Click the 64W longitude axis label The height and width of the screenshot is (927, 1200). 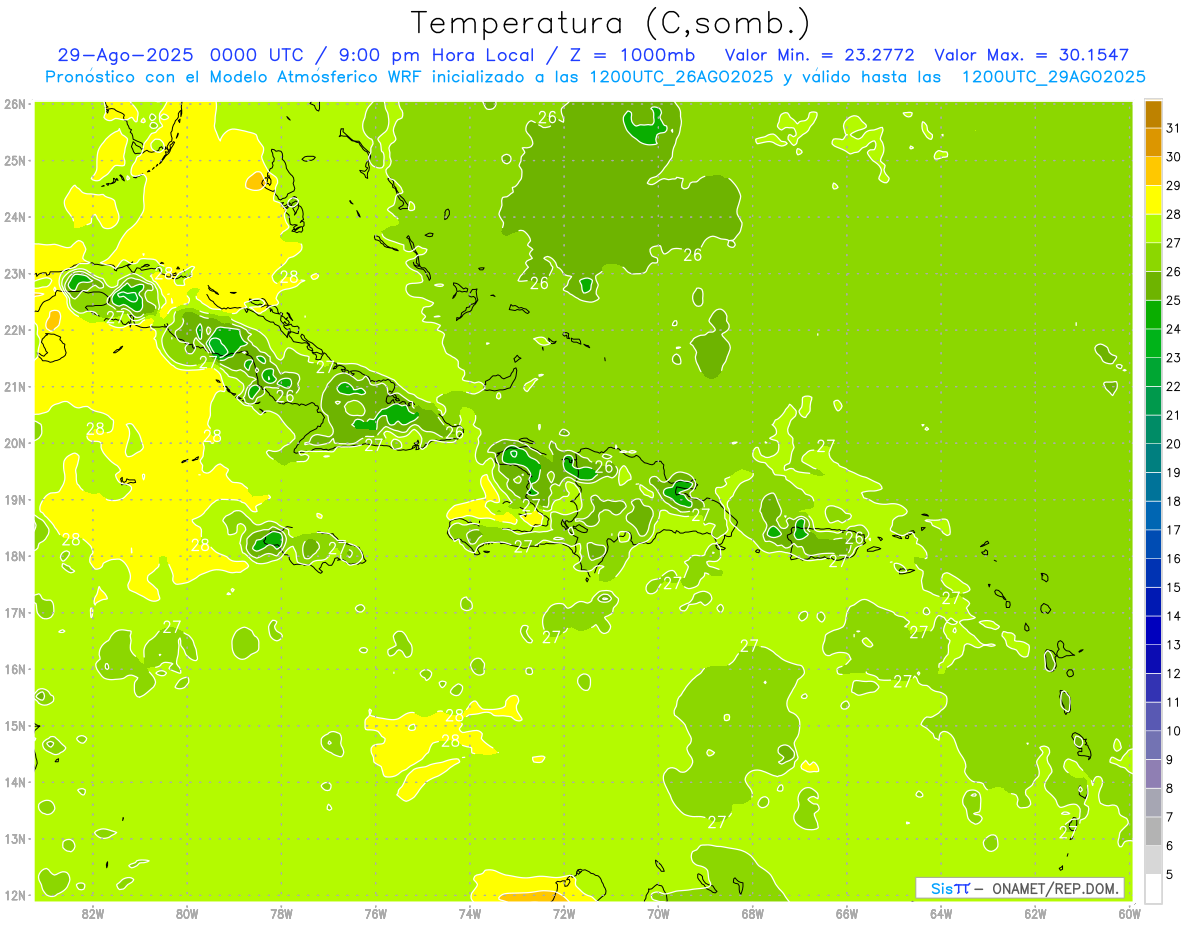(941, 913)
